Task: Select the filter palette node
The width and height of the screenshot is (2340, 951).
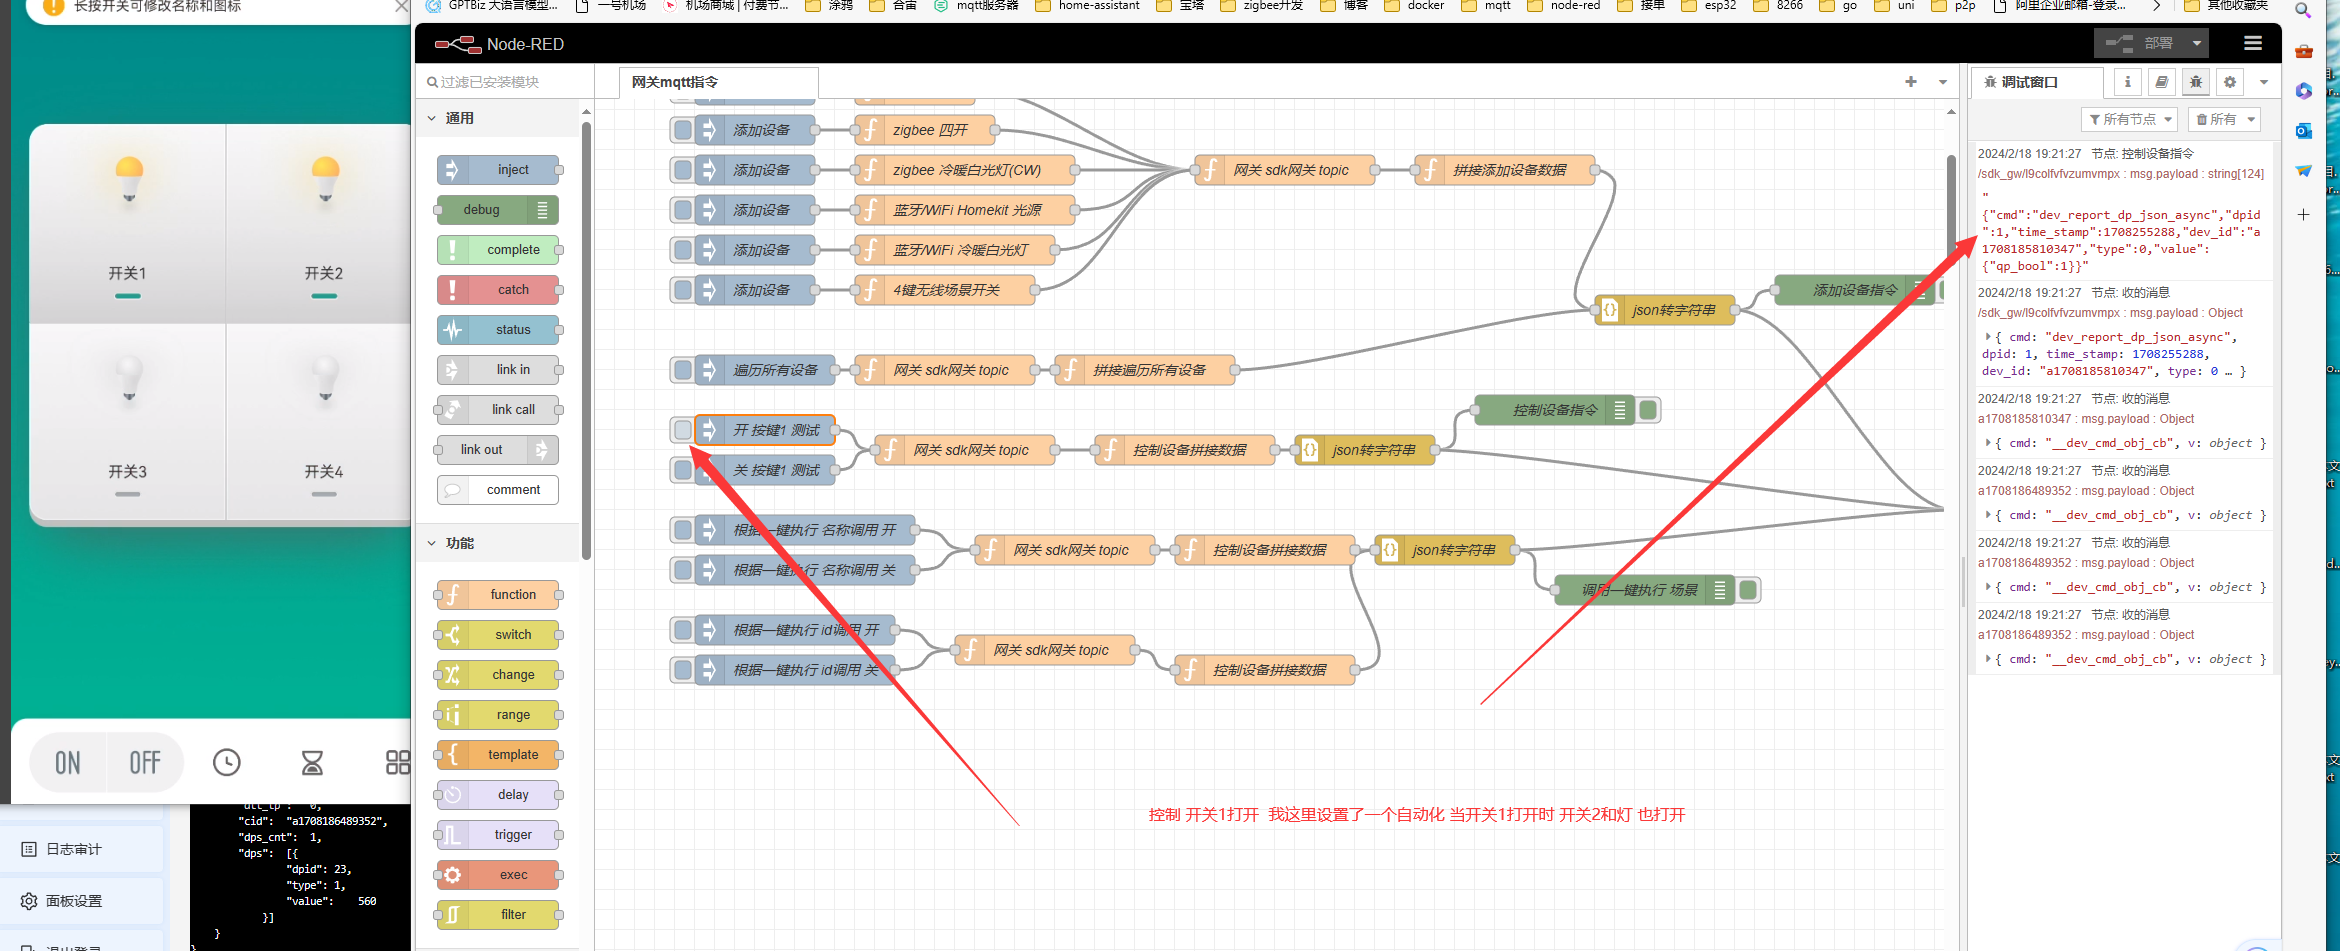Action: click(499, 915)
